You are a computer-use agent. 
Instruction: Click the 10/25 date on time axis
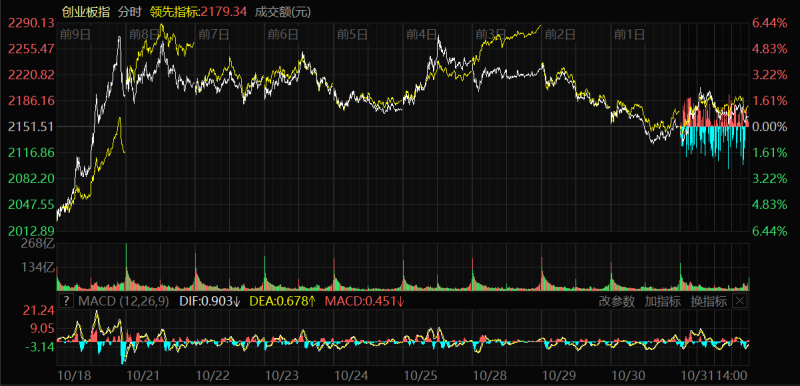click(420, 376)
